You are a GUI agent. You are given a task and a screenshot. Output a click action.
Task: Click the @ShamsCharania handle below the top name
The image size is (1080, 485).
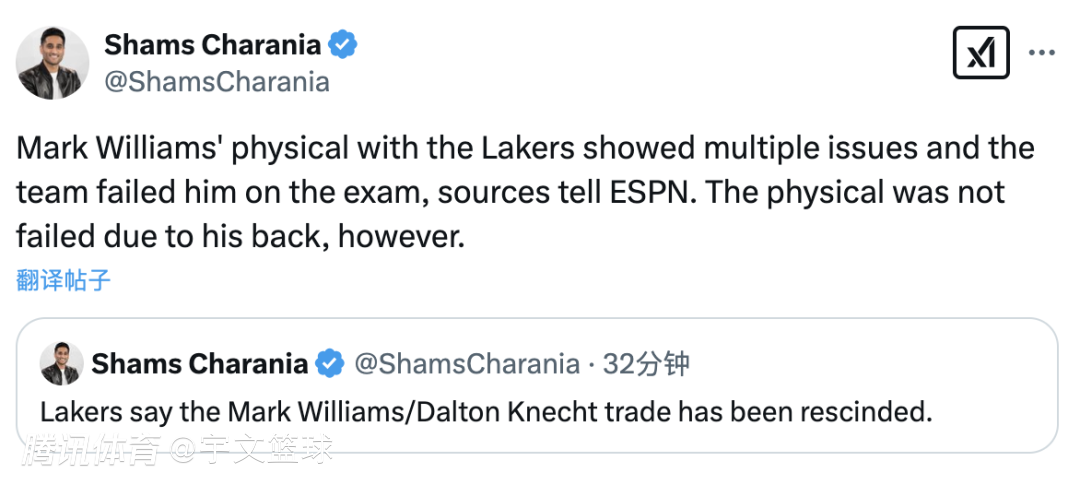[x=216, y=82]
